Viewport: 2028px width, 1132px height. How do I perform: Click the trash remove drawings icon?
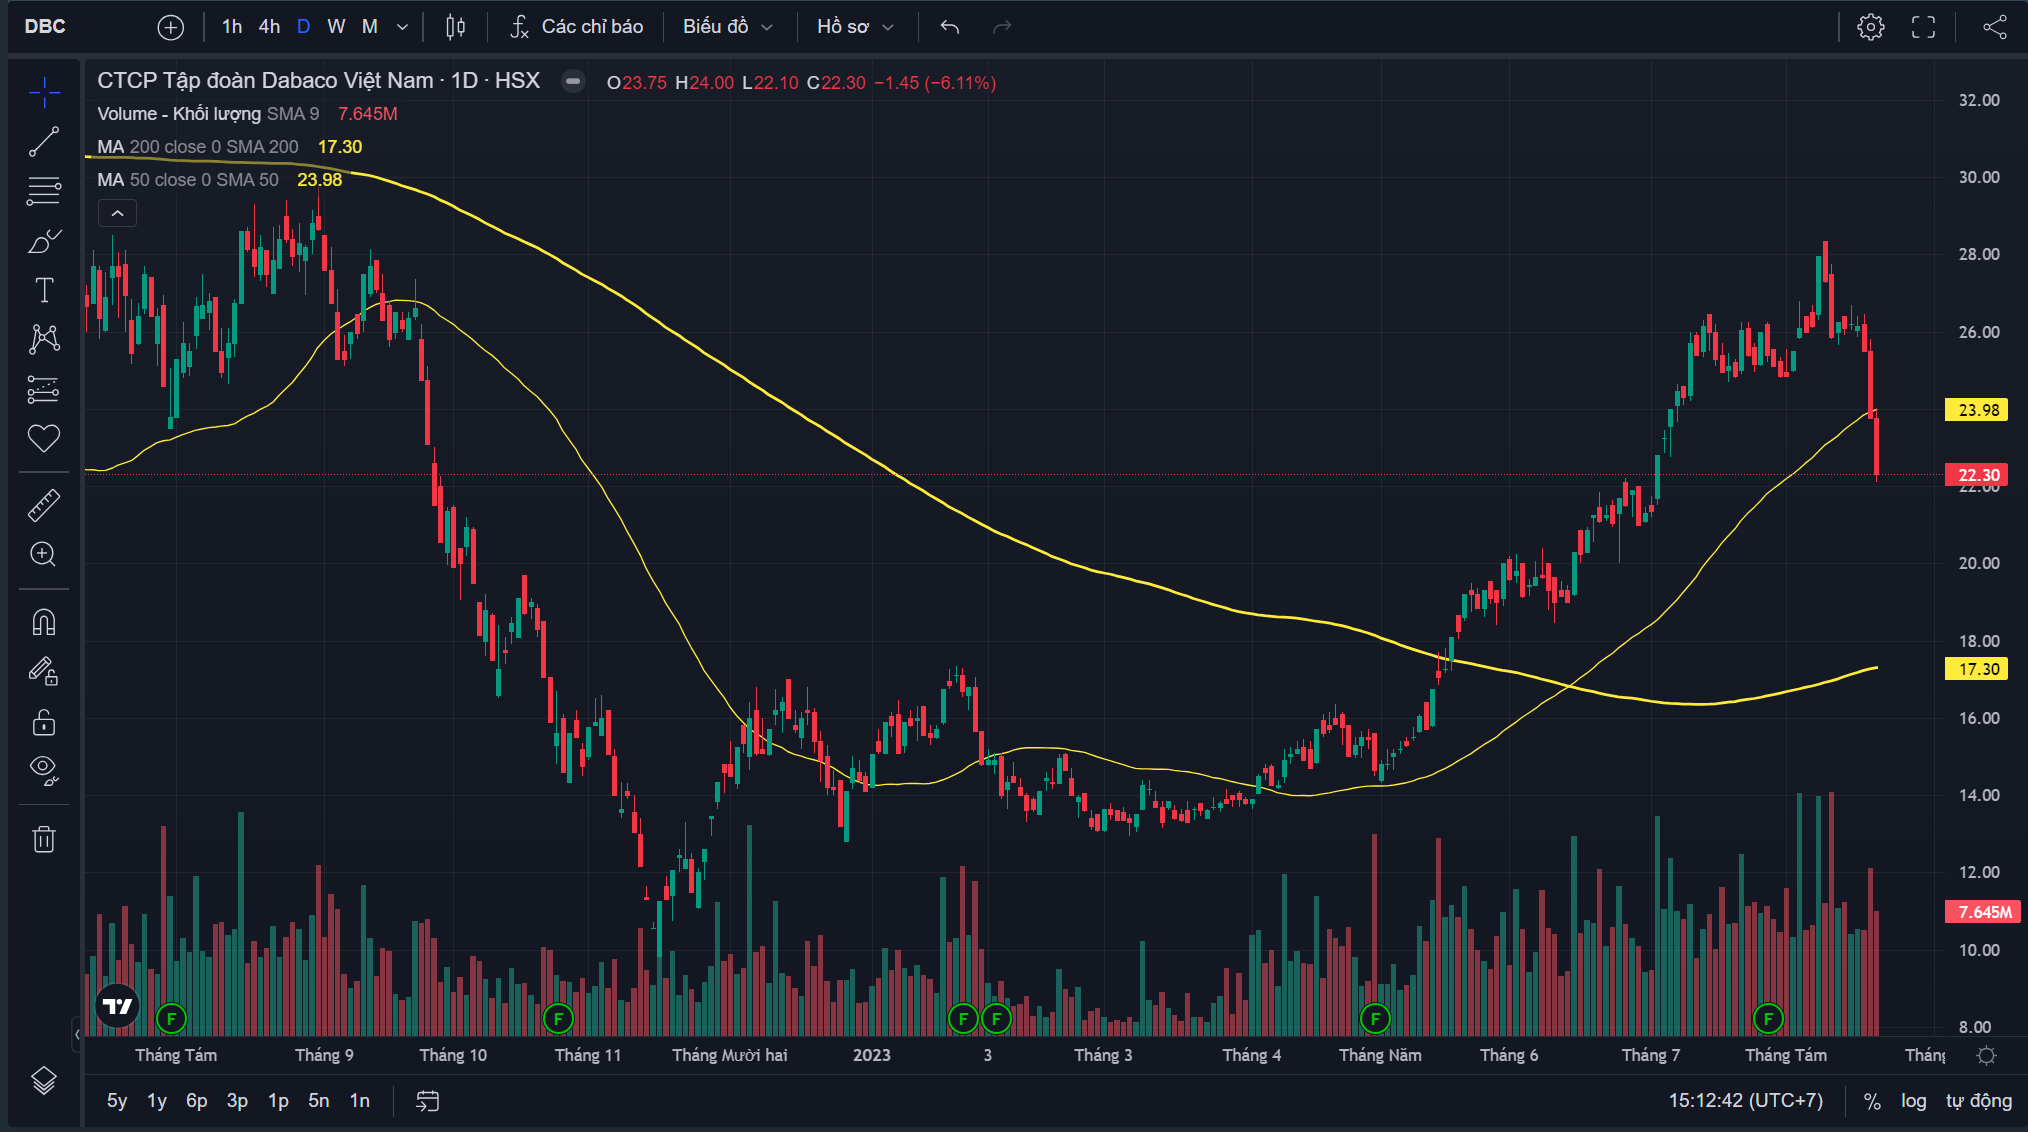point(43,839)
